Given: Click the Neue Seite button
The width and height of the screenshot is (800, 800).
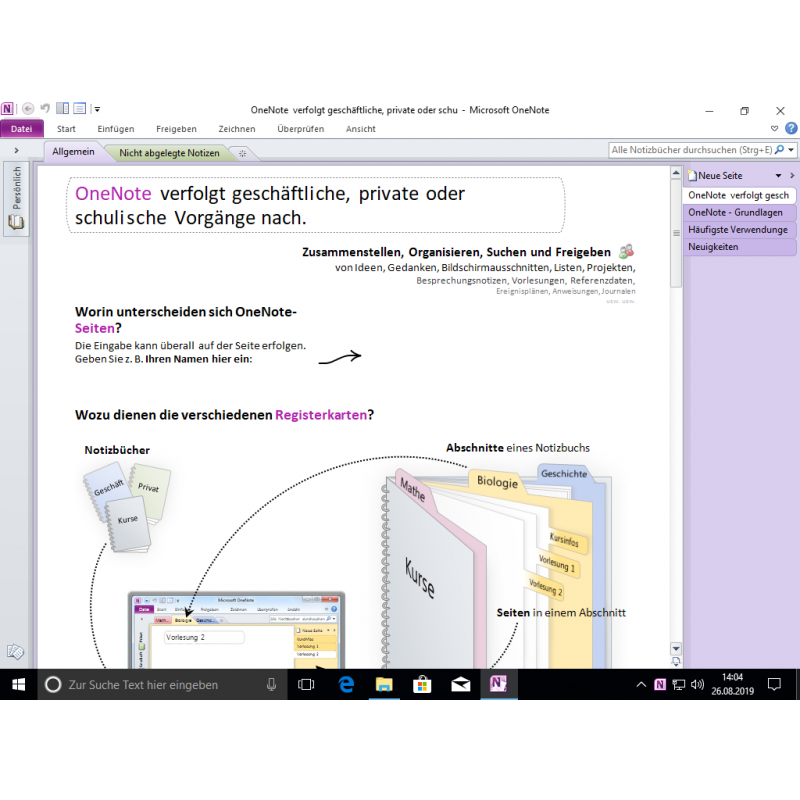Looking at the screenshot, I should click(x=718, y=176).
